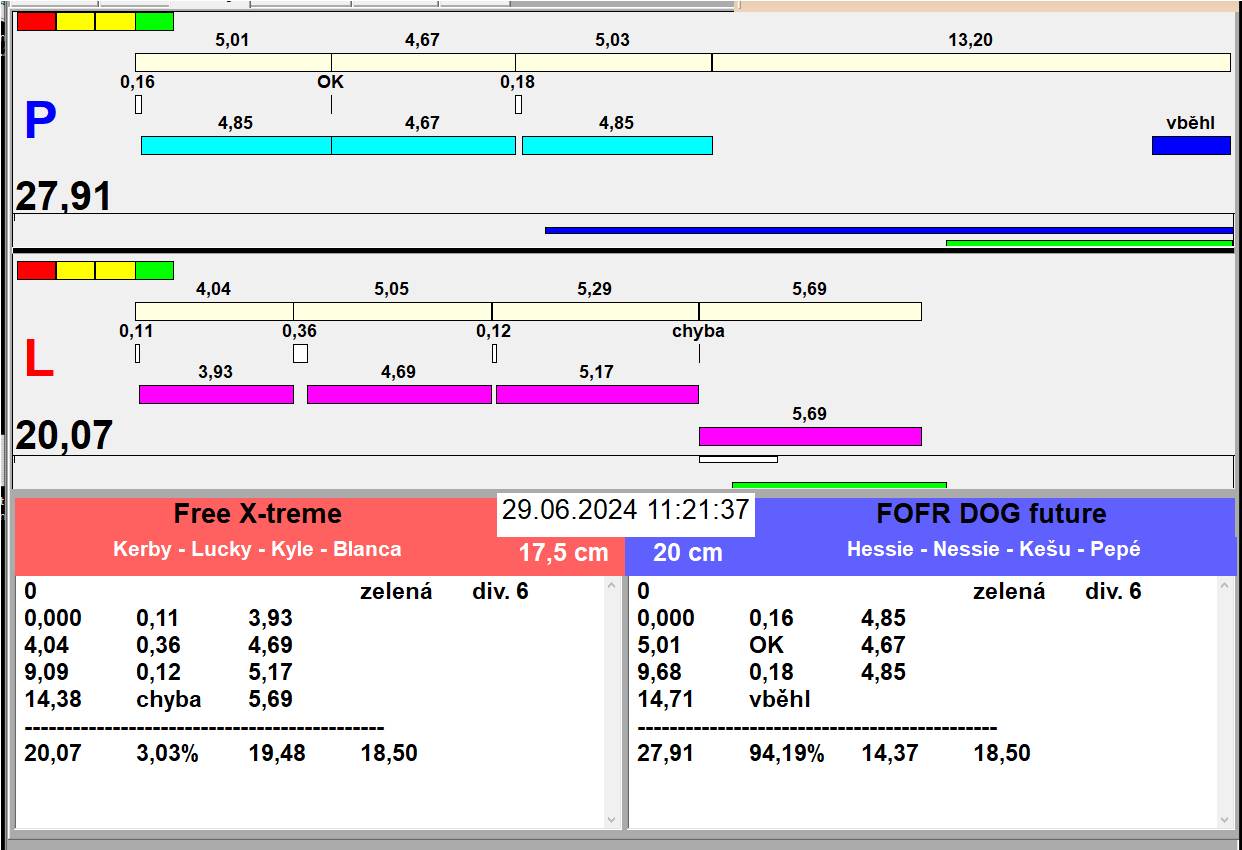Select the cream 5,69 segment in lane L

(x=810, y=311)
